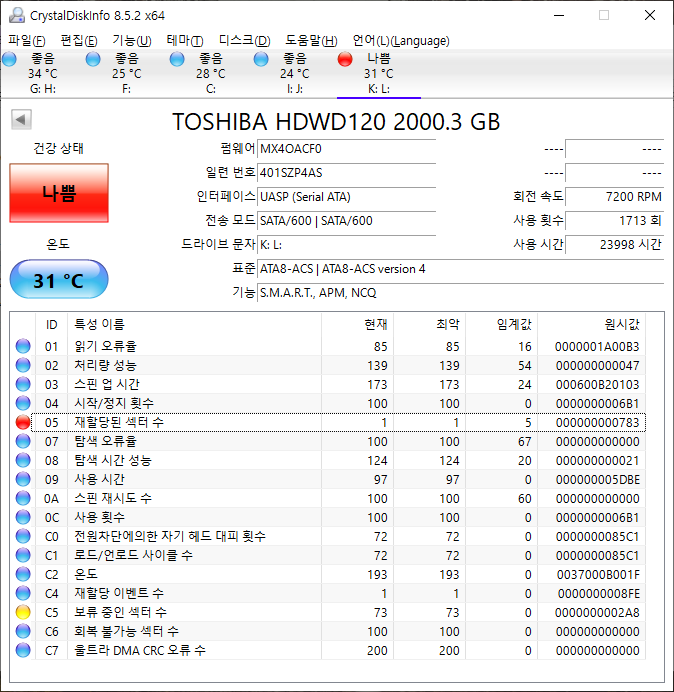Click the CrystalDiskInfo app icon in title bar
The height and width of the screenshot is (692, 674).
click(17, 15)
